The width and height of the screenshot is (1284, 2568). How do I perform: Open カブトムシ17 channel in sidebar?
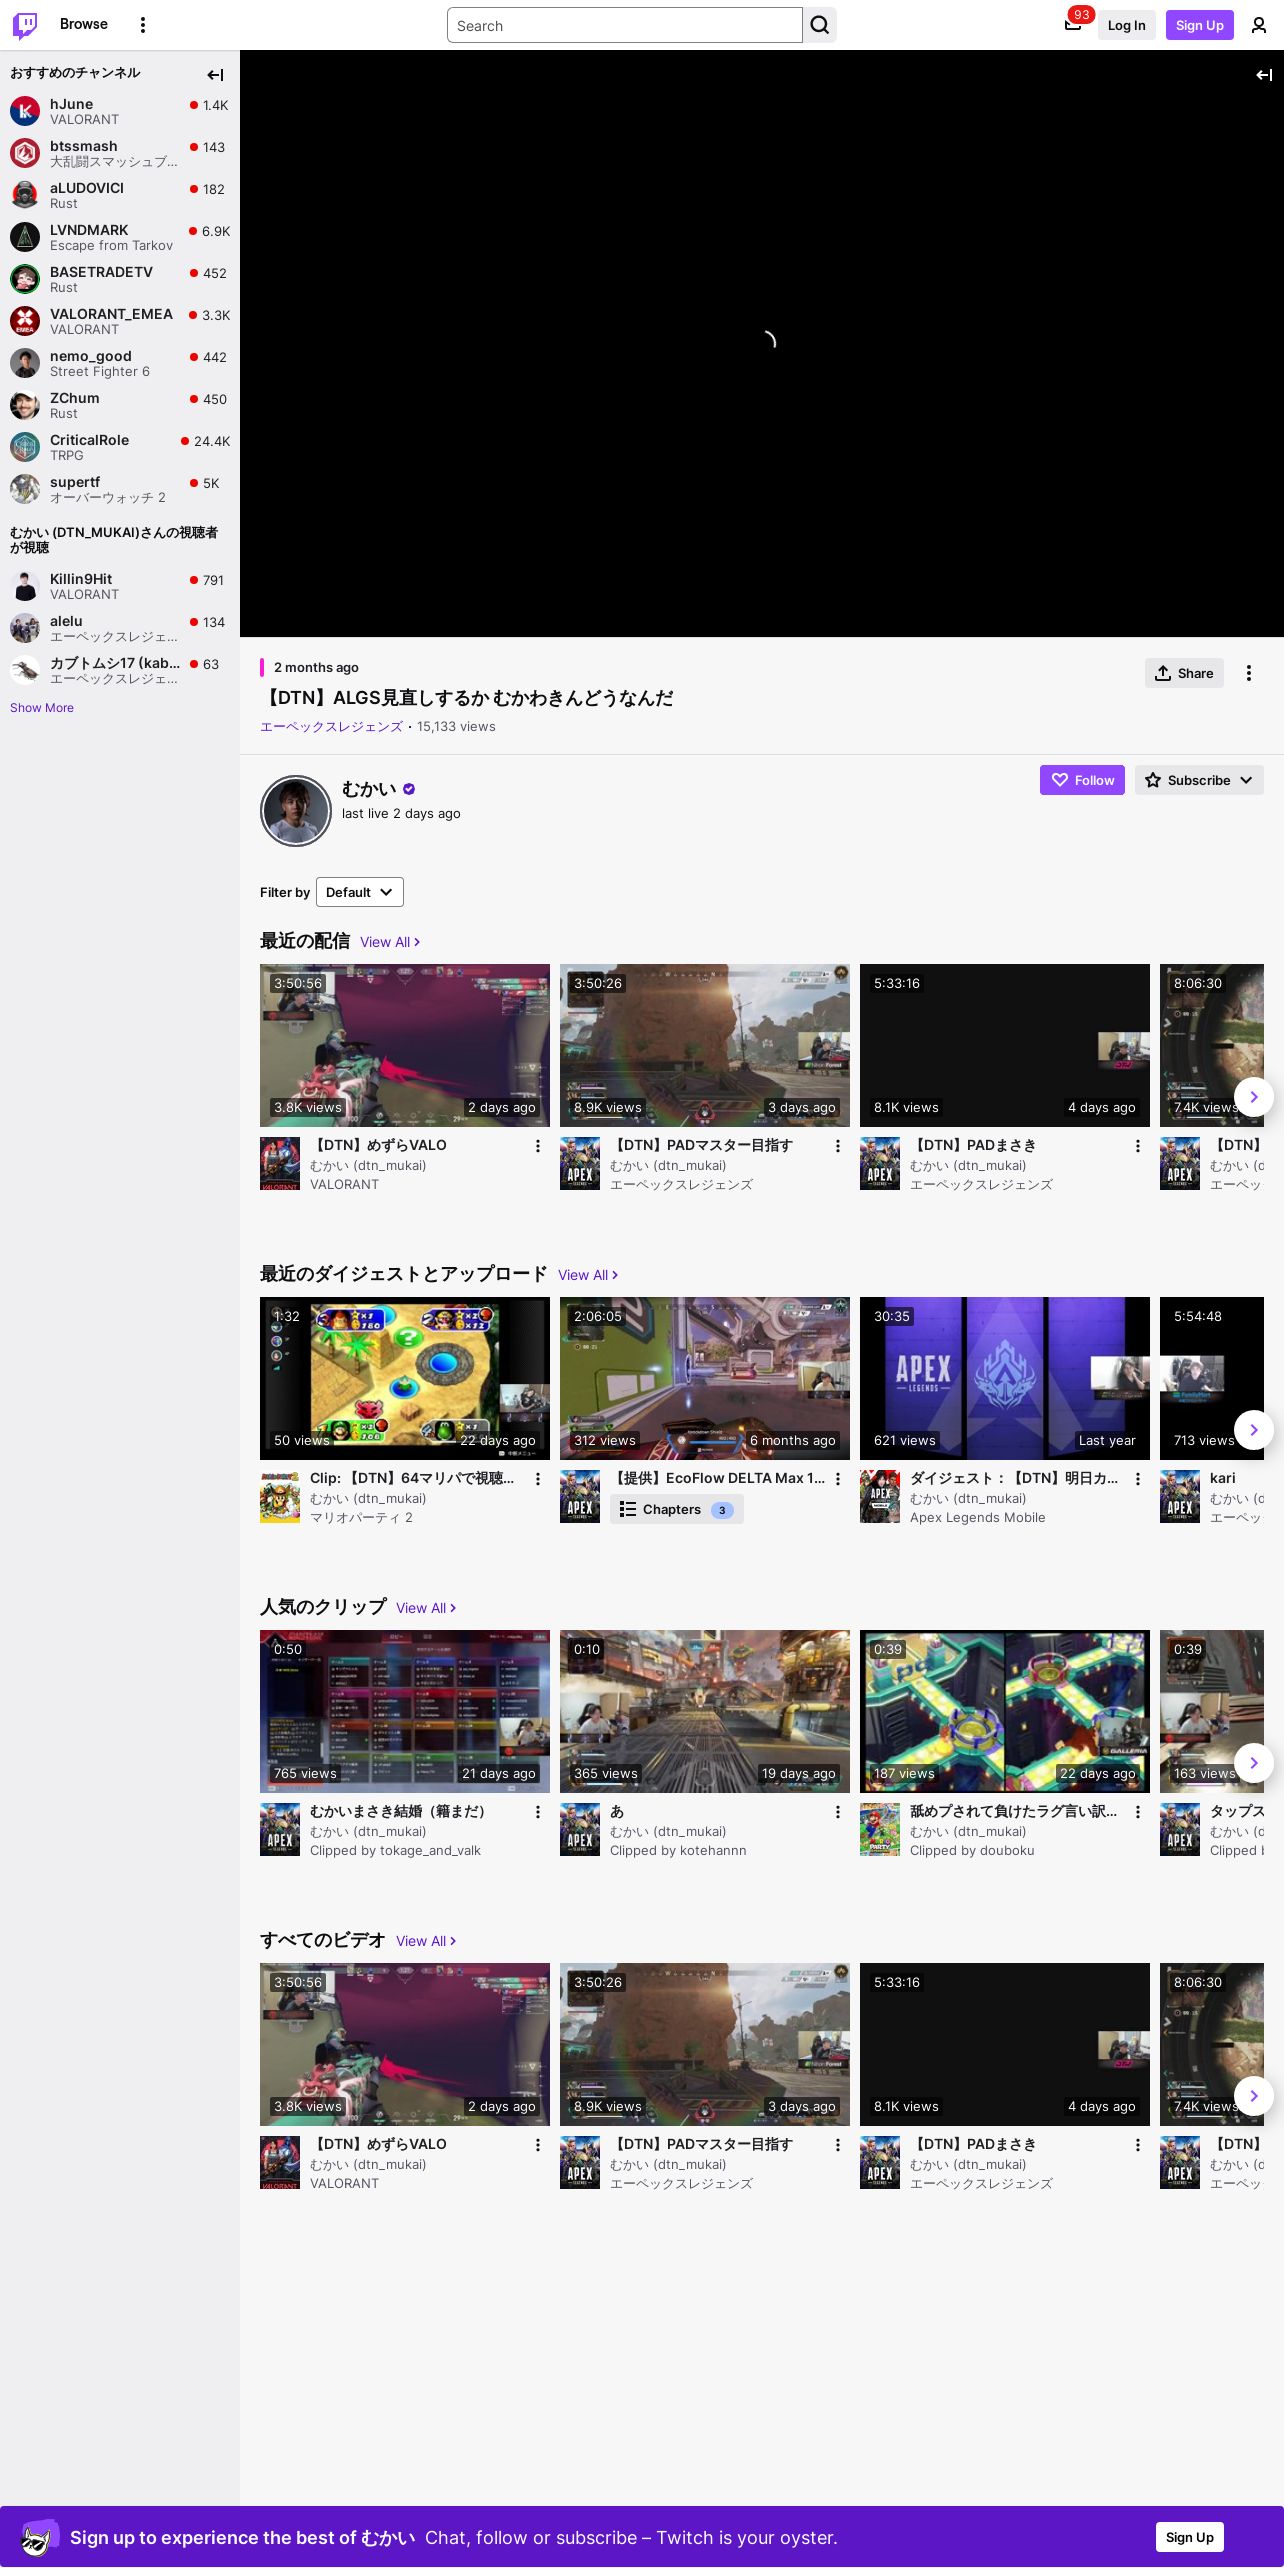tap(120, 670)
